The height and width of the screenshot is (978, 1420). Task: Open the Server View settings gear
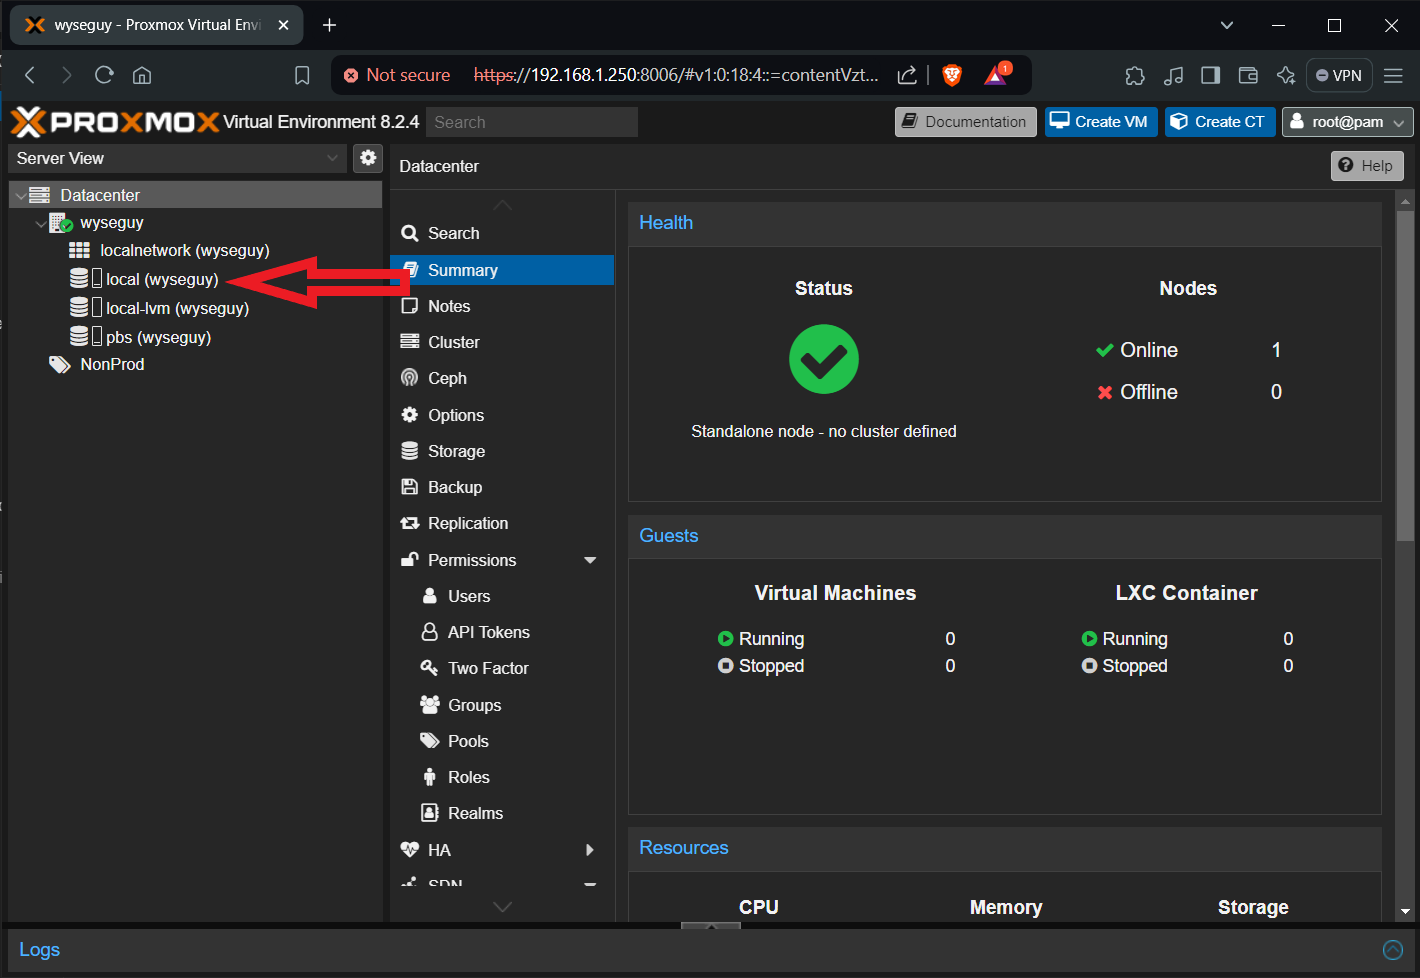point(368,158)
